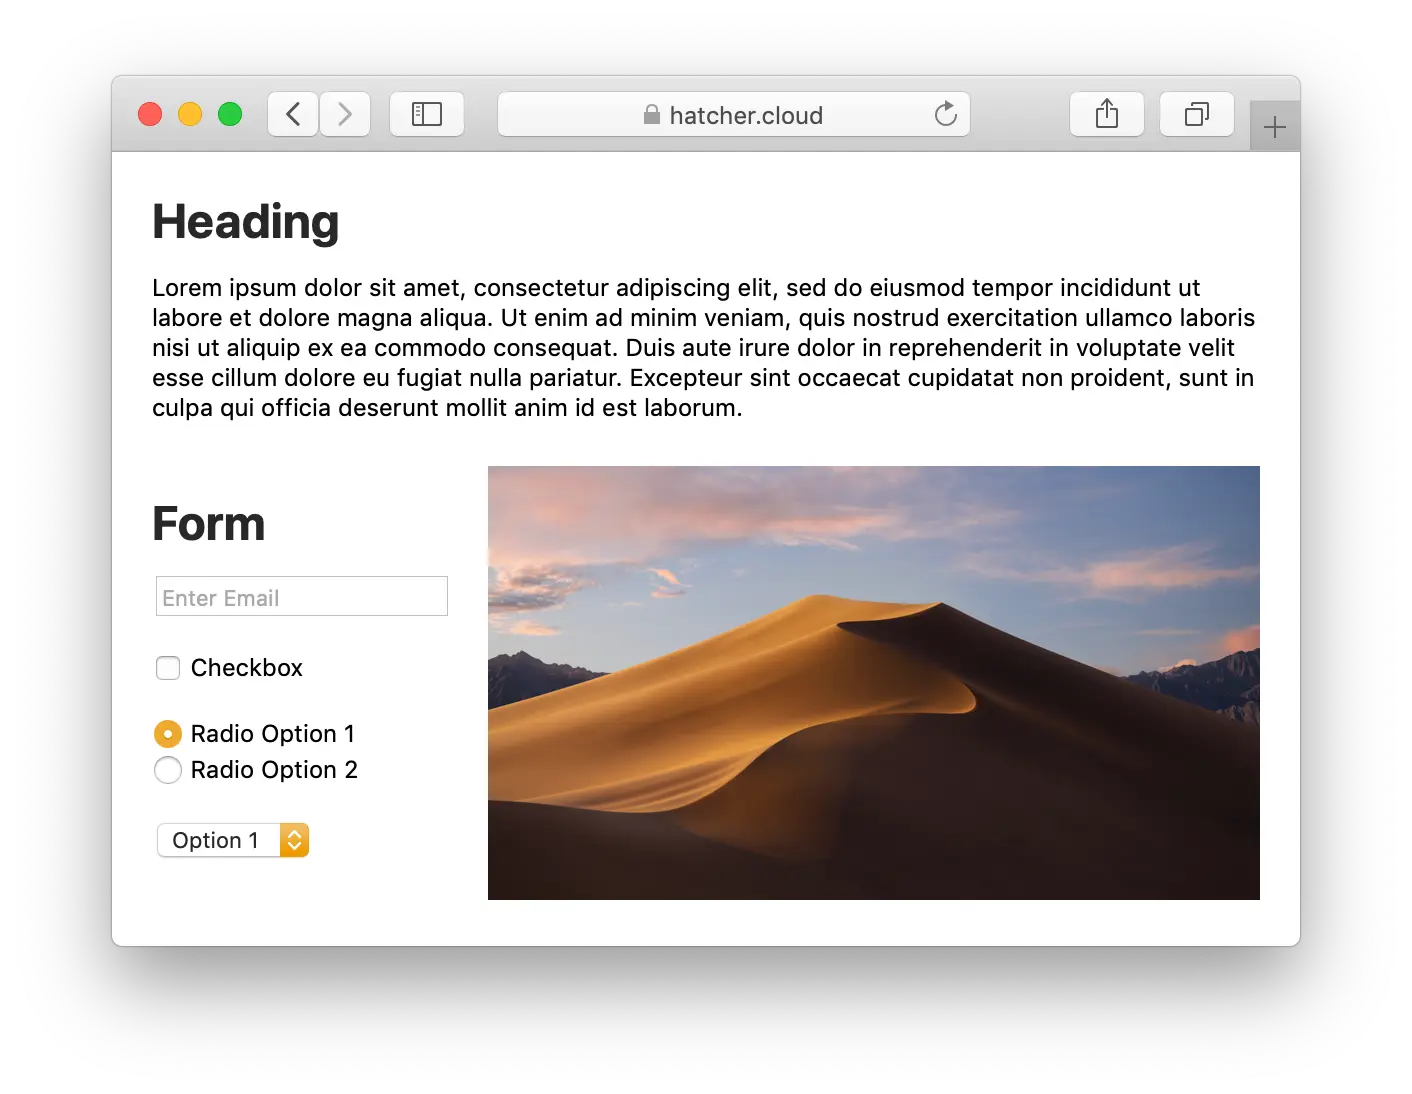Open the Safari sidebar

coord(427,114)
